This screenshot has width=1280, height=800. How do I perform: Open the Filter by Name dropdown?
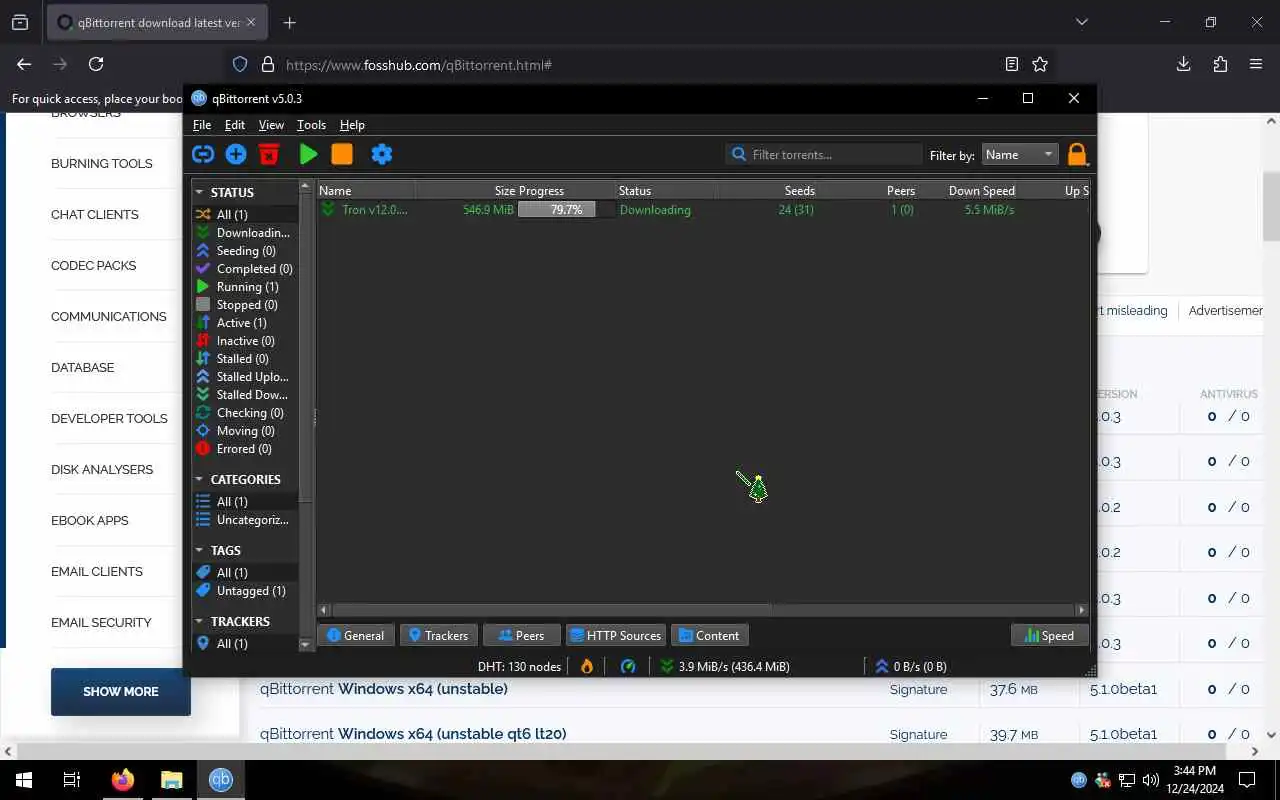point(1019,155)
